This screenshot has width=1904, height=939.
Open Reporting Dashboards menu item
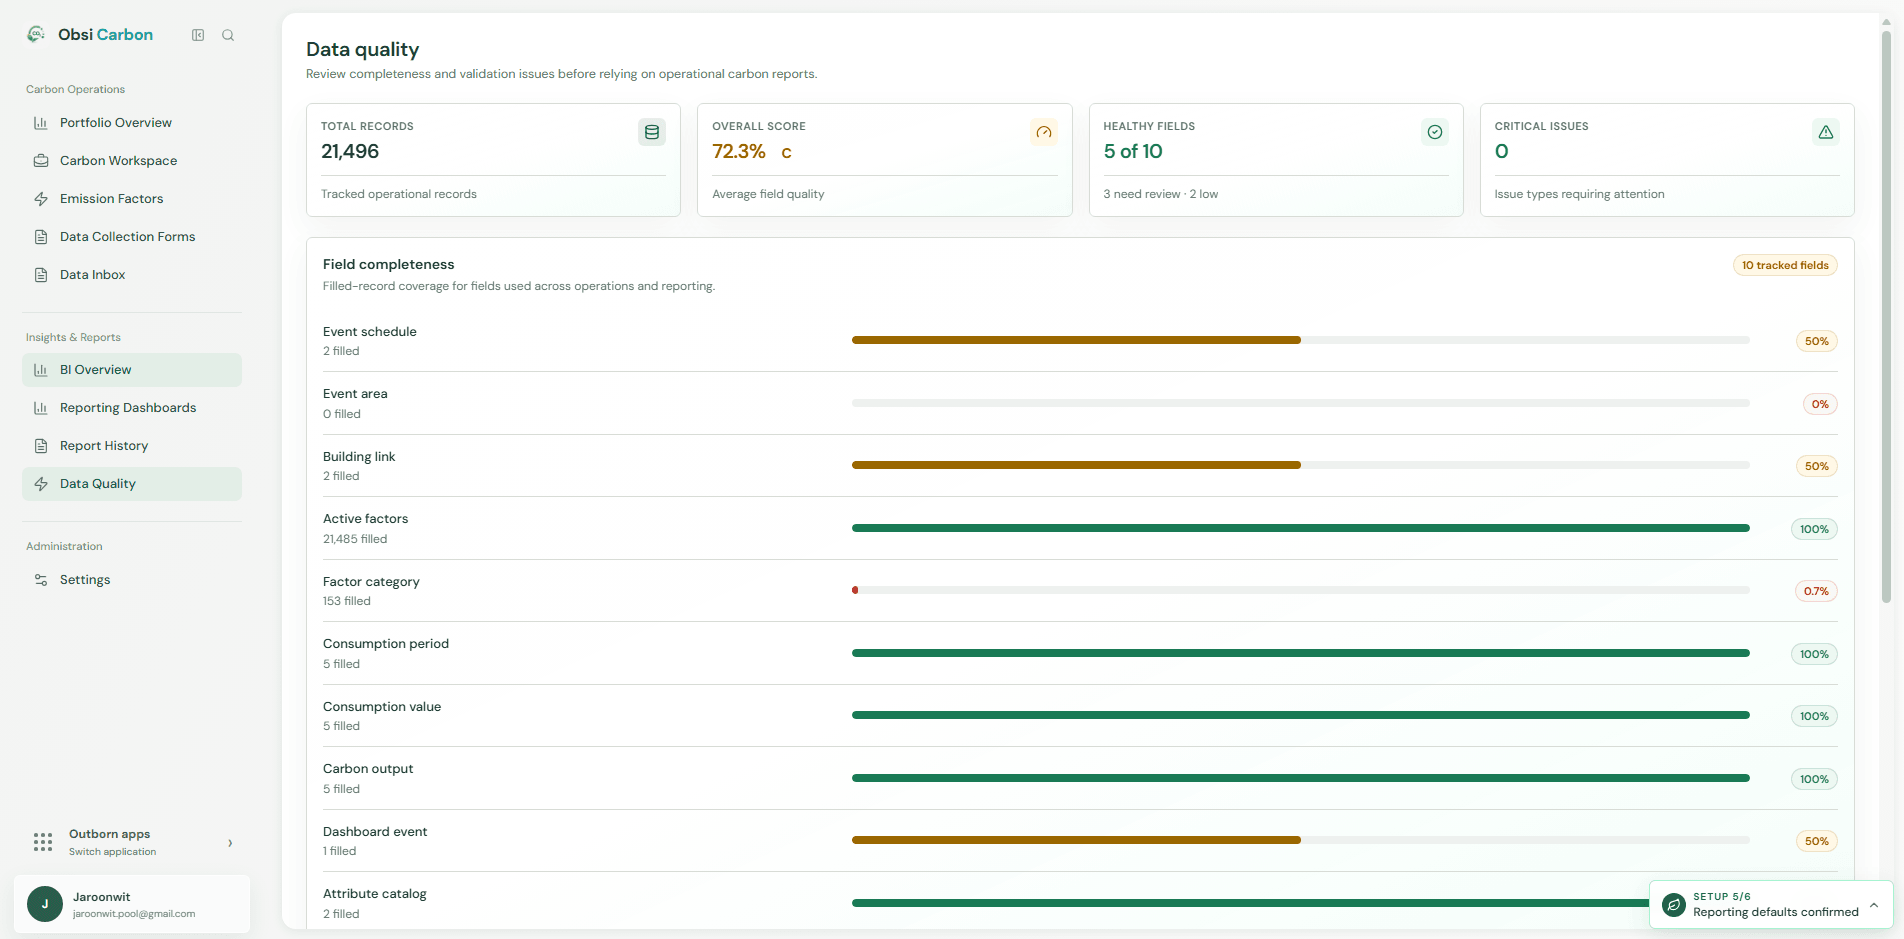(x=132, y=408)
